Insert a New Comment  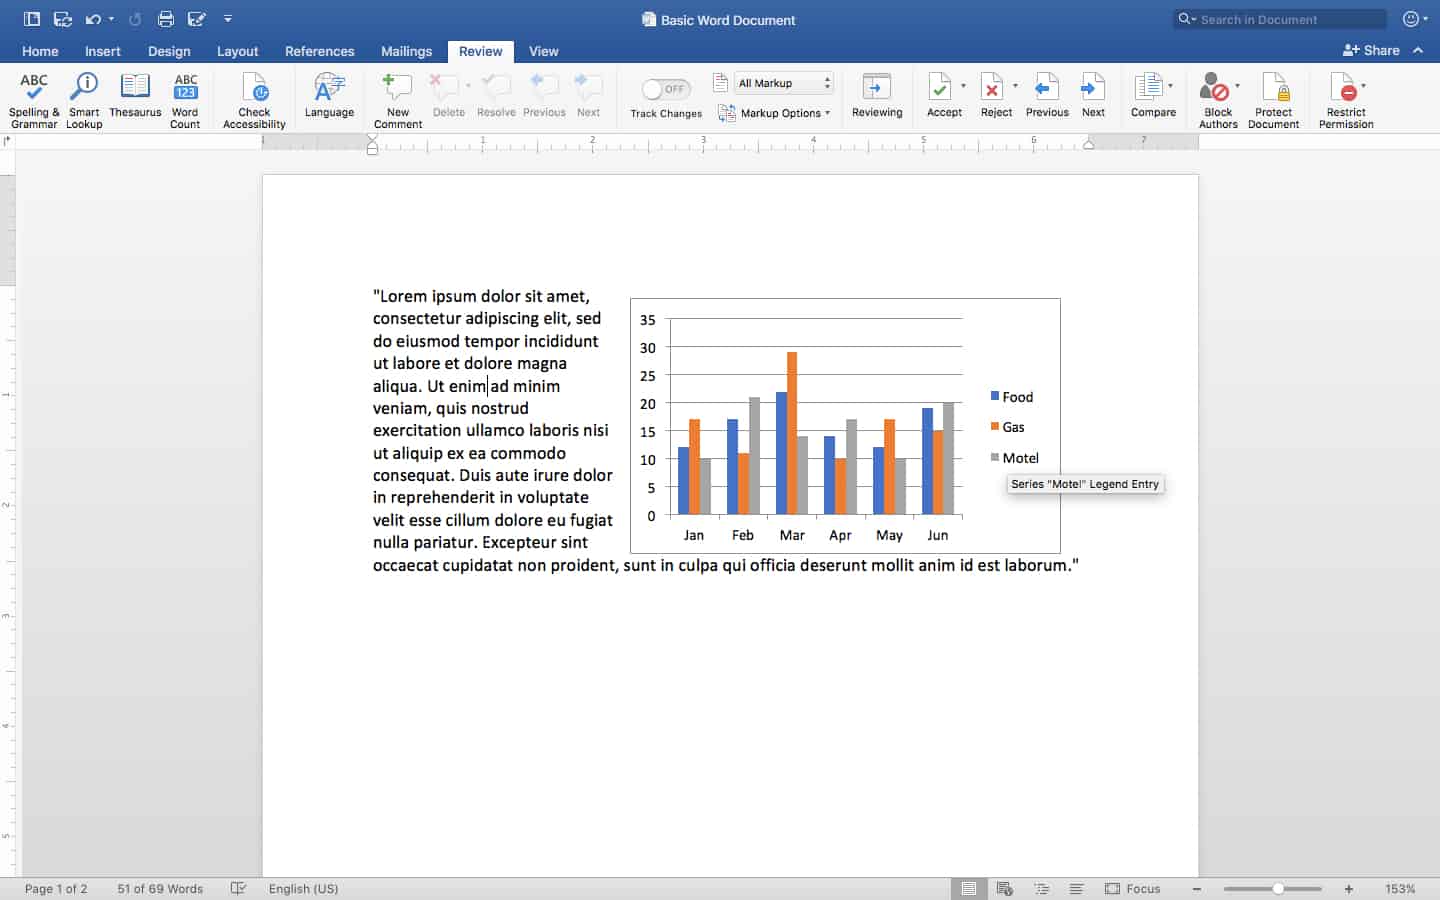[397, 100]
